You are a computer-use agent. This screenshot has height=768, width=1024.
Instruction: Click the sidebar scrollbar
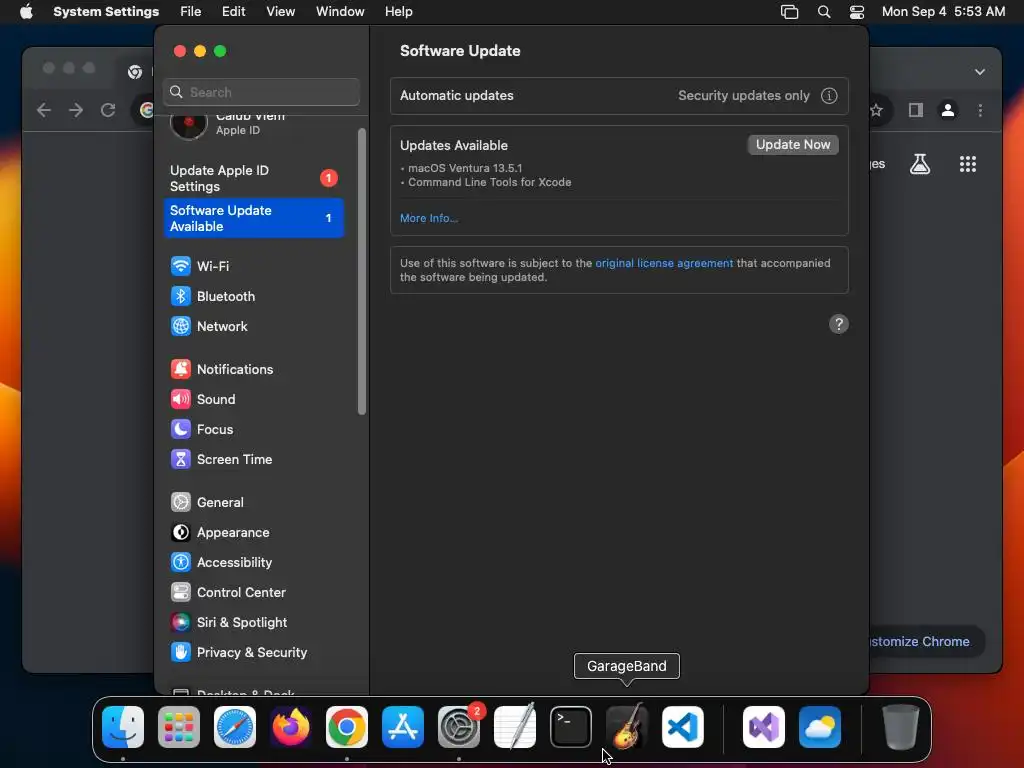(362, 271)
